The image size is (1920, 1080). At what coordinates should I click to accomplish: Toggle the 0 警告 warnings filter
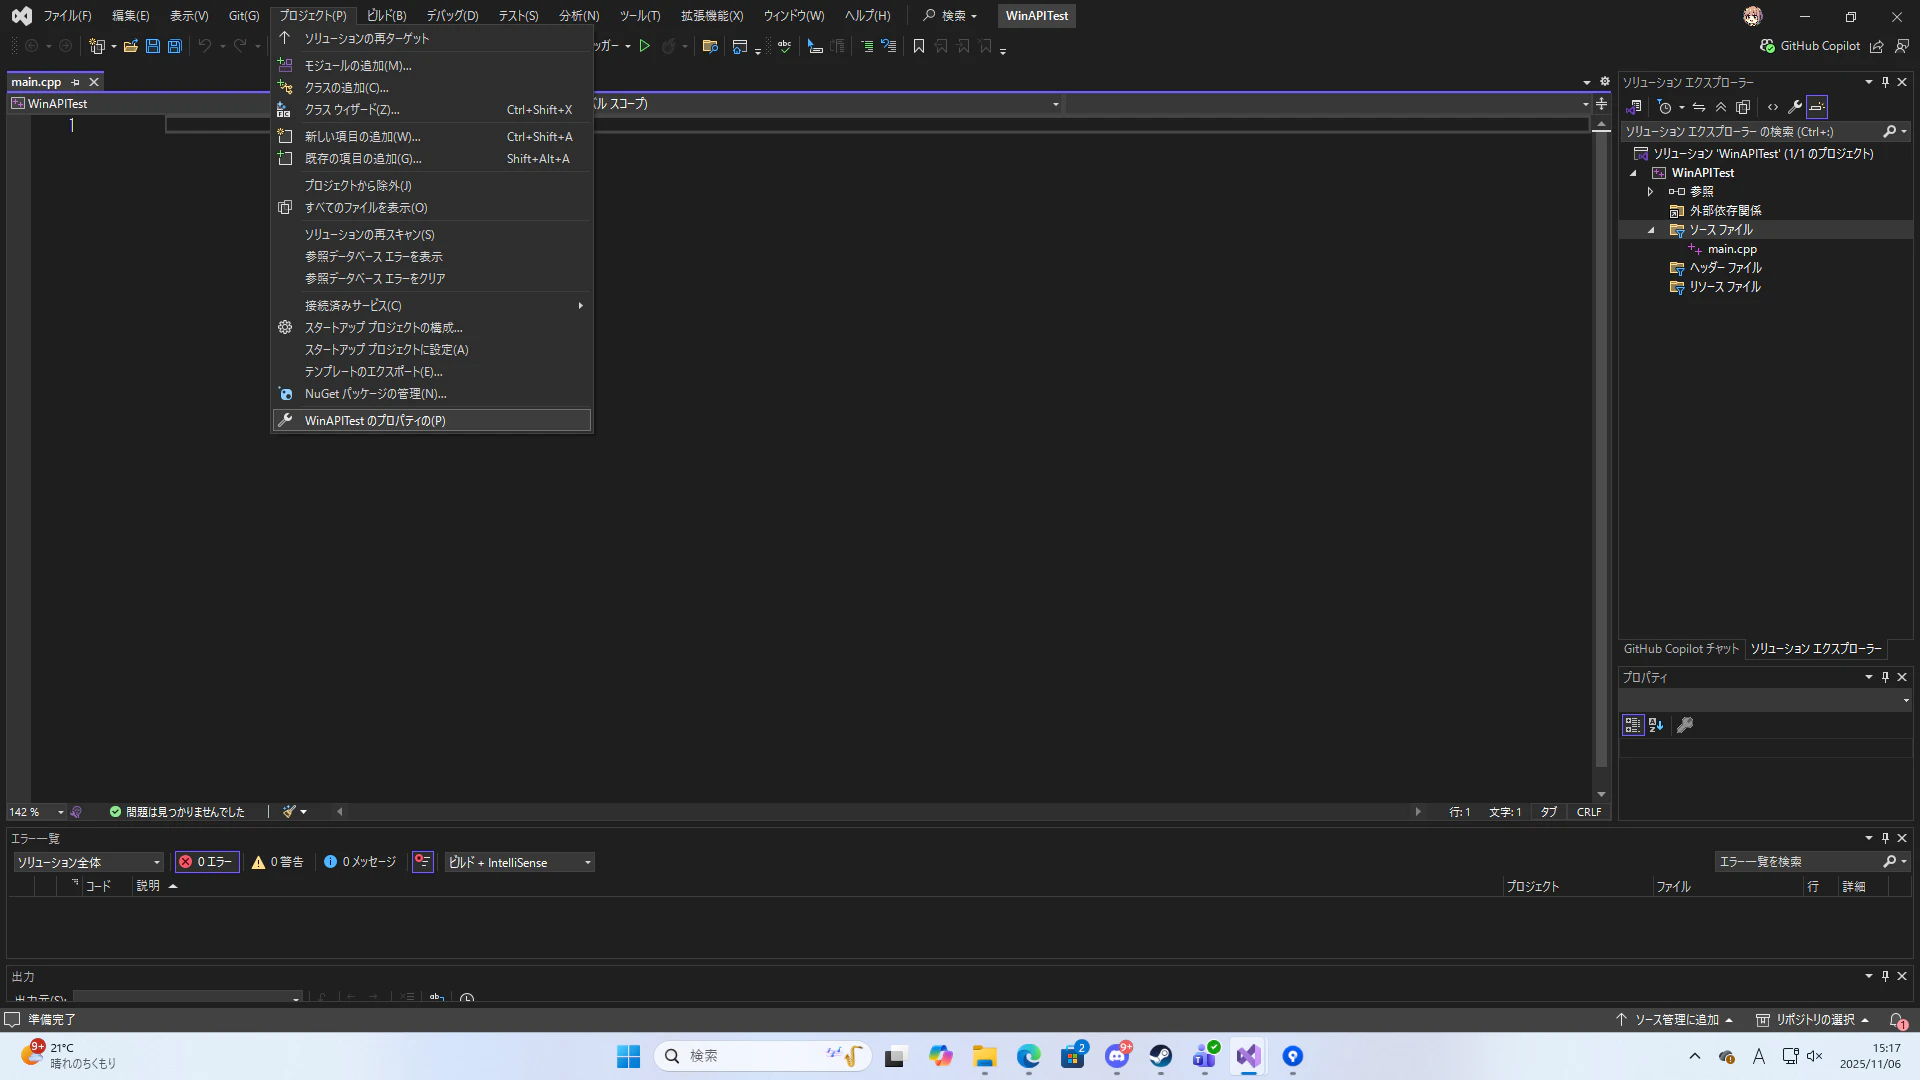coord(278,862)
